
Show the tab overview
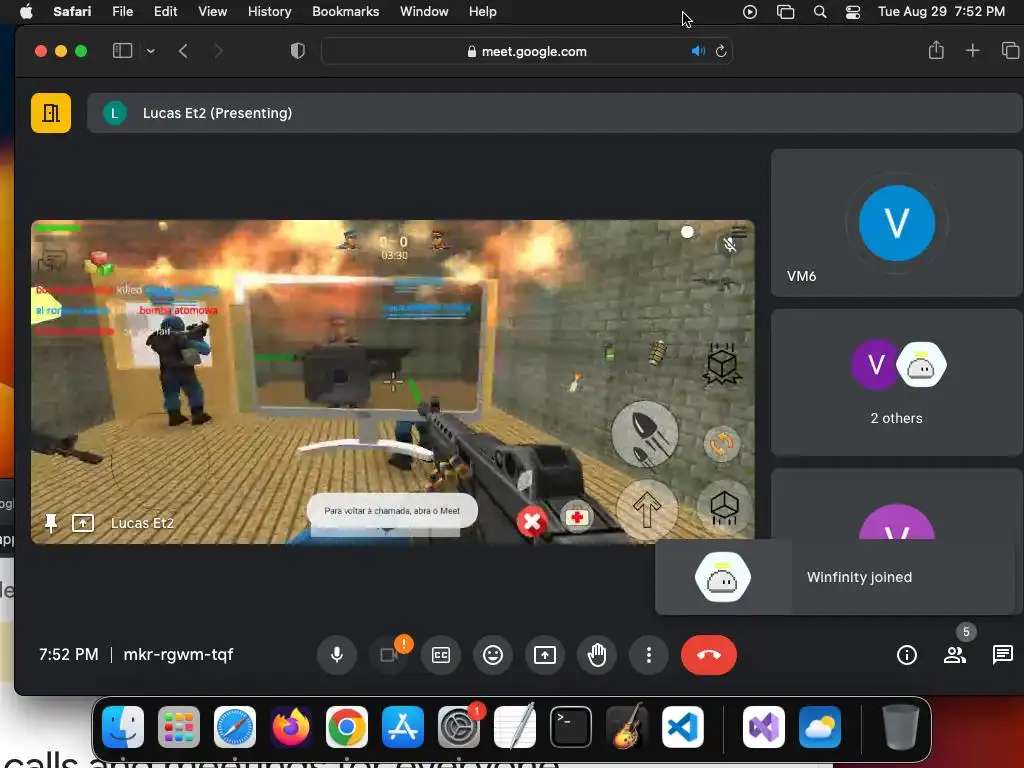pyautogui.click(x=1010, y=50)
